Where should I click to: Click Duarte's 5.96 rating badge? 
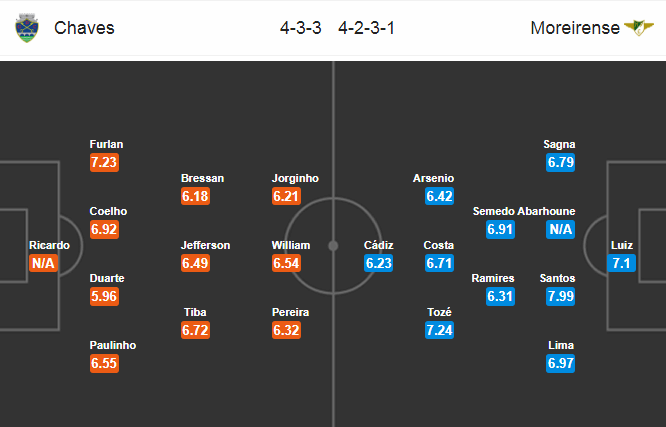104,296
